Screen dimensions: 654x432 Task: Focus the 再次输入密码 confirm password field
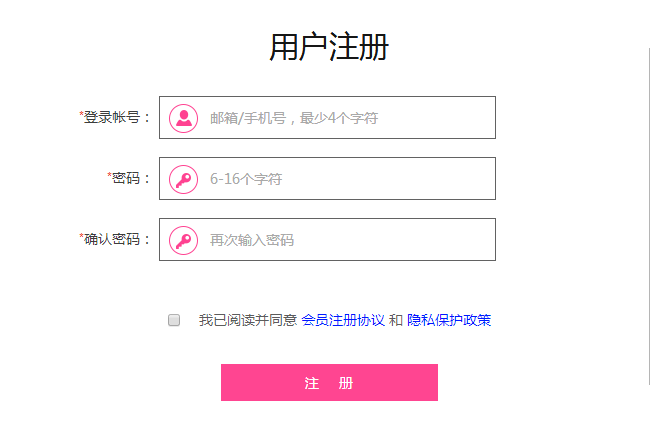[x=327, y=239]
